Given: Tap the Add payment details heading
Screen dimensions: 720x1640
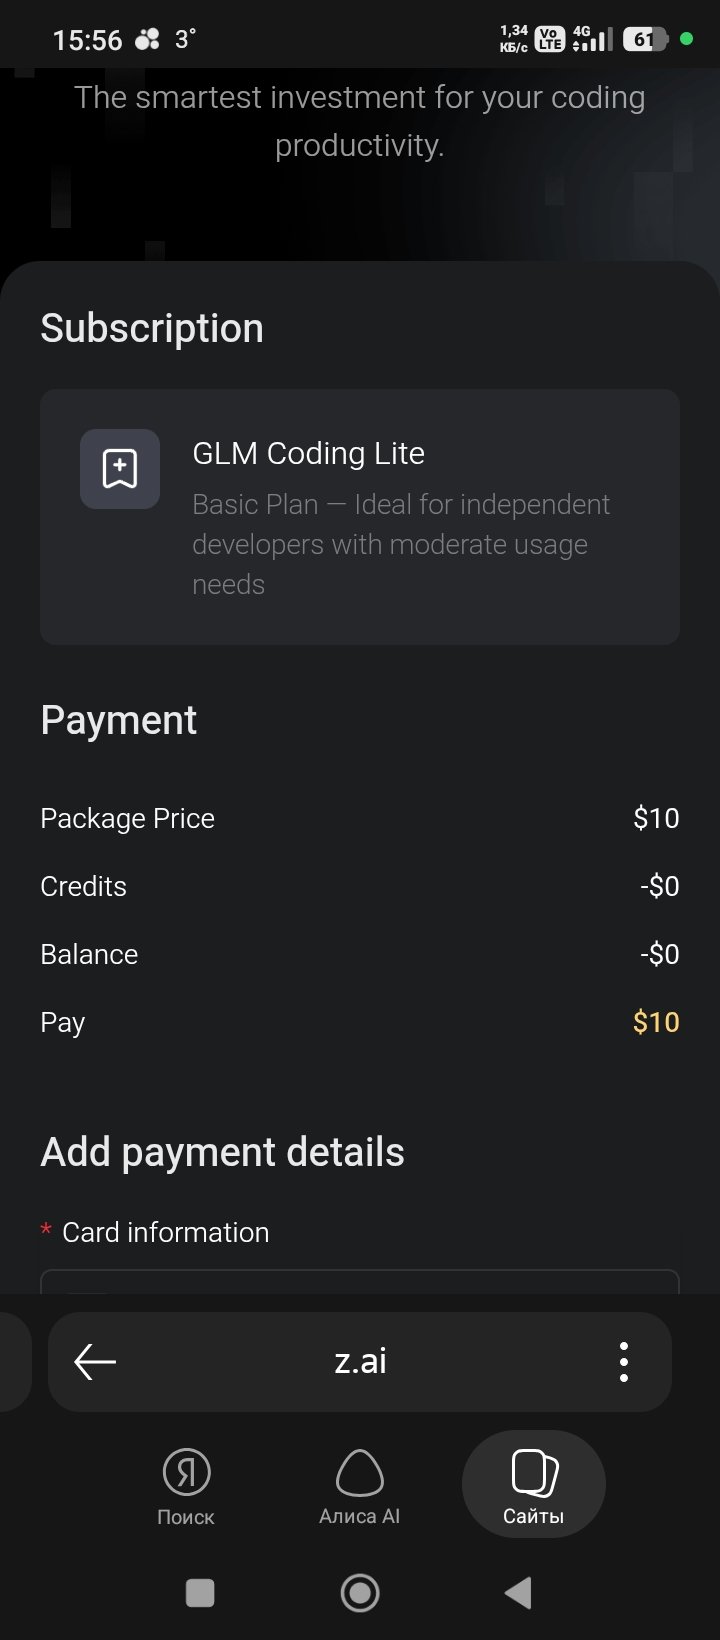Looking at the screenshot, I should [x=222, y=1152].
